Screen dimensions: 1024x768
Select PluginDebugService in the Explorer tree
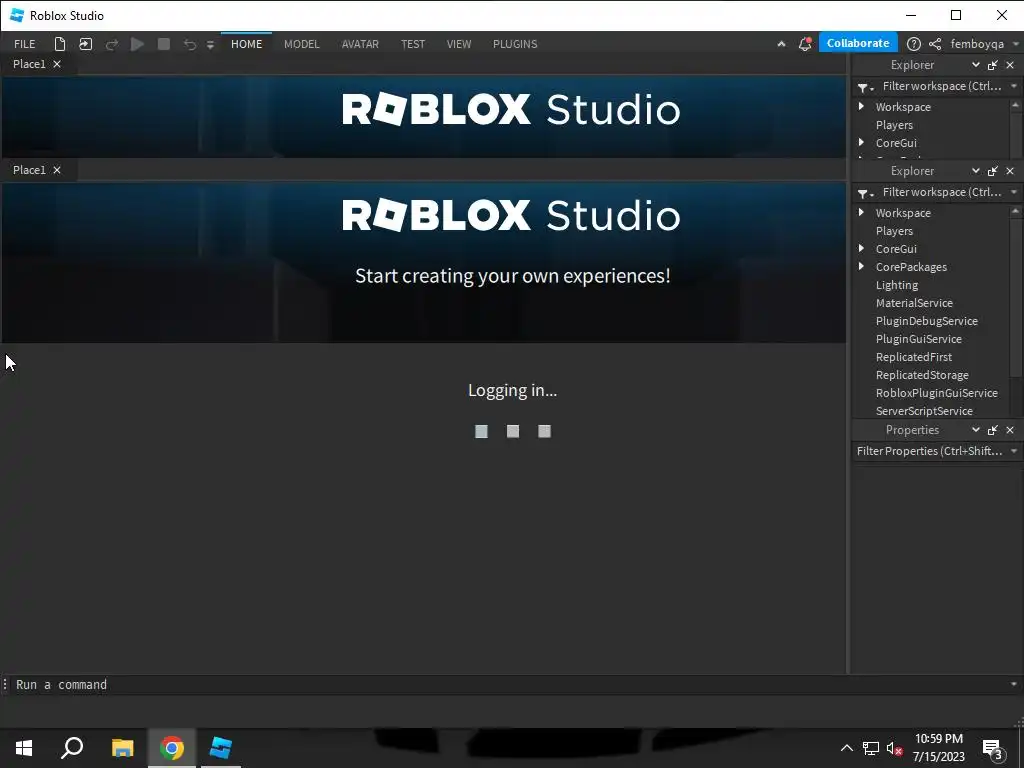pos(926,321)
